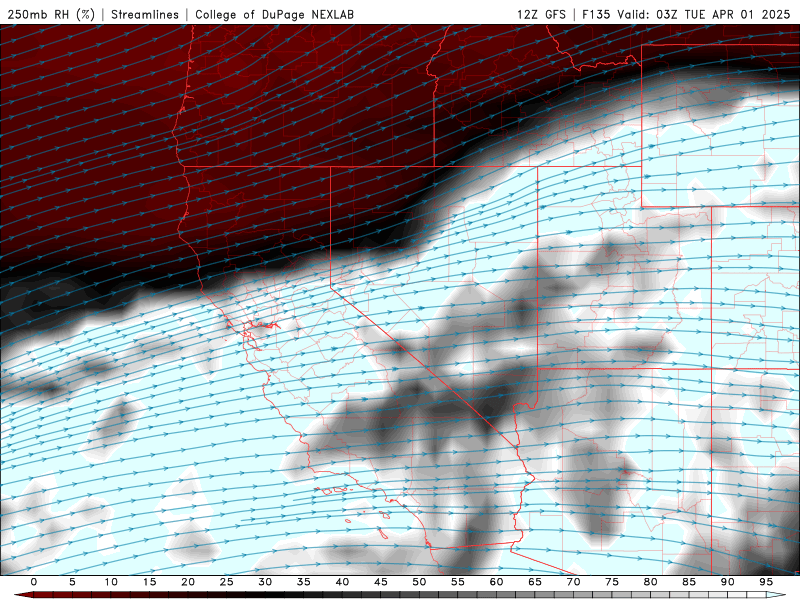Click "College of DuPage NEXLAB" text

(x=274, y=14)
